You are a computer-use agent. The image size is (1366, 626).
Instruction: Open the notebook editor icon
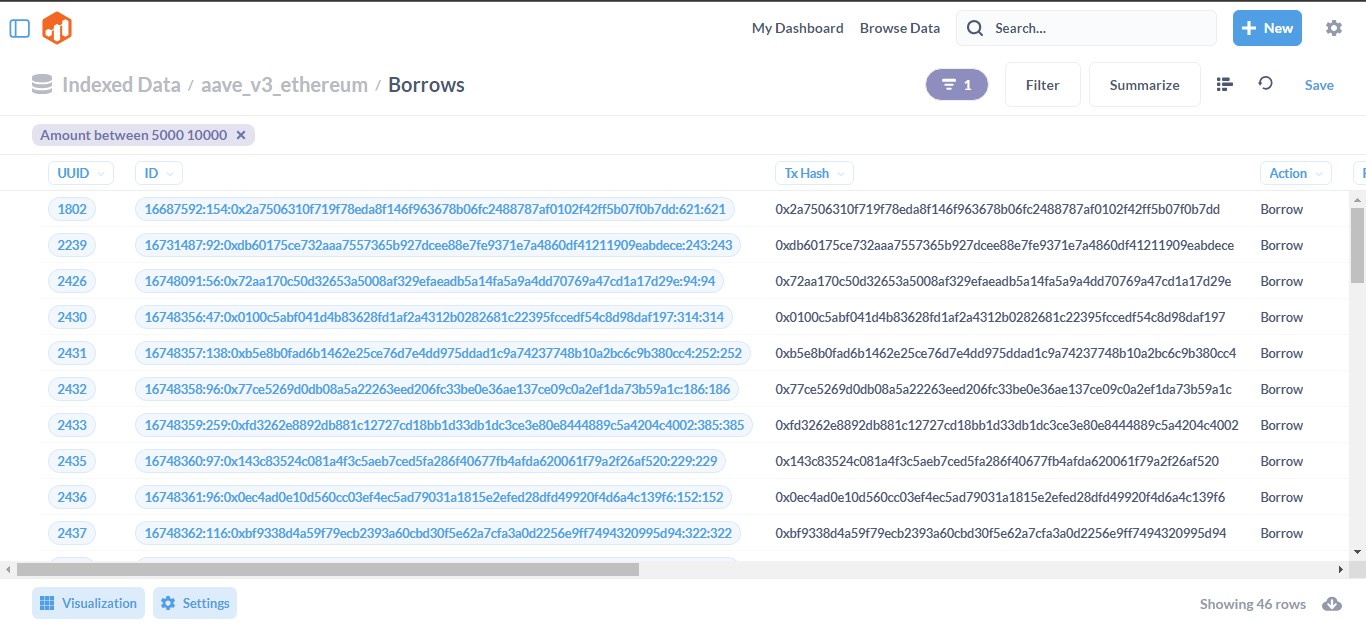click(x=1224, y=84)
